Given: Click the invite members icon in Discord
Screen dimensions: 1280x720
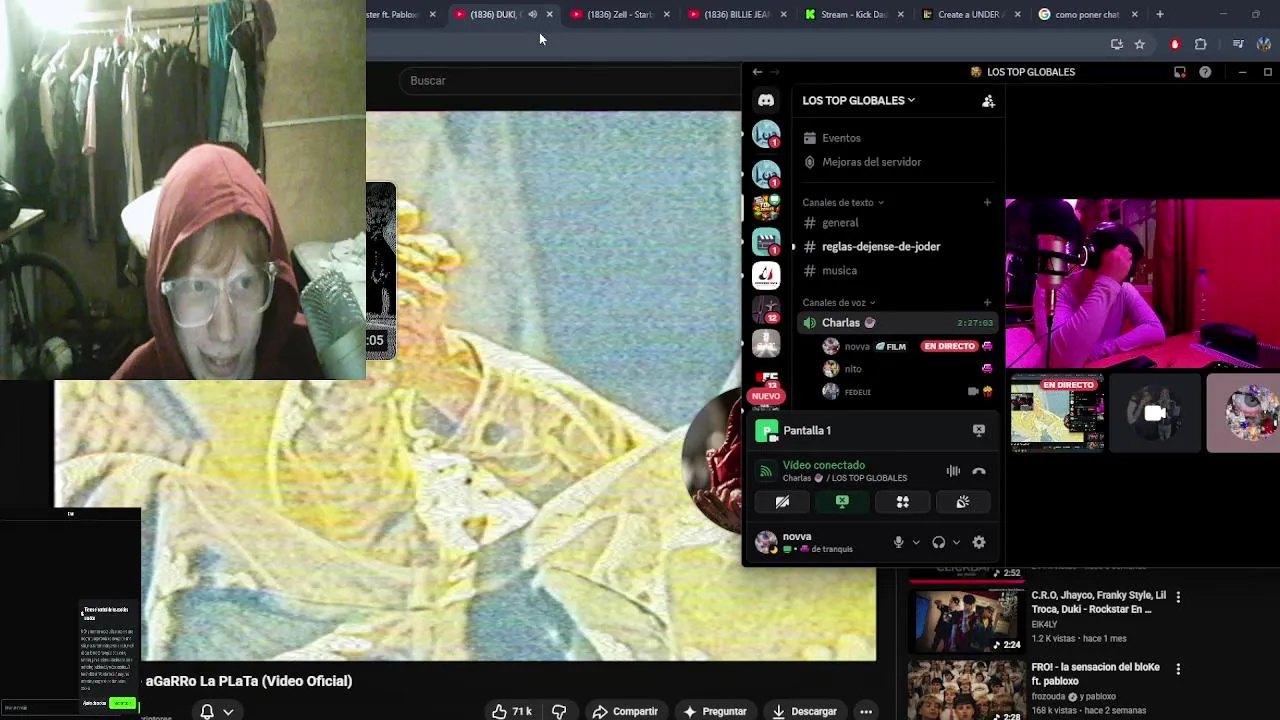Looking at the screenshot, I should (x=988, y=101).
